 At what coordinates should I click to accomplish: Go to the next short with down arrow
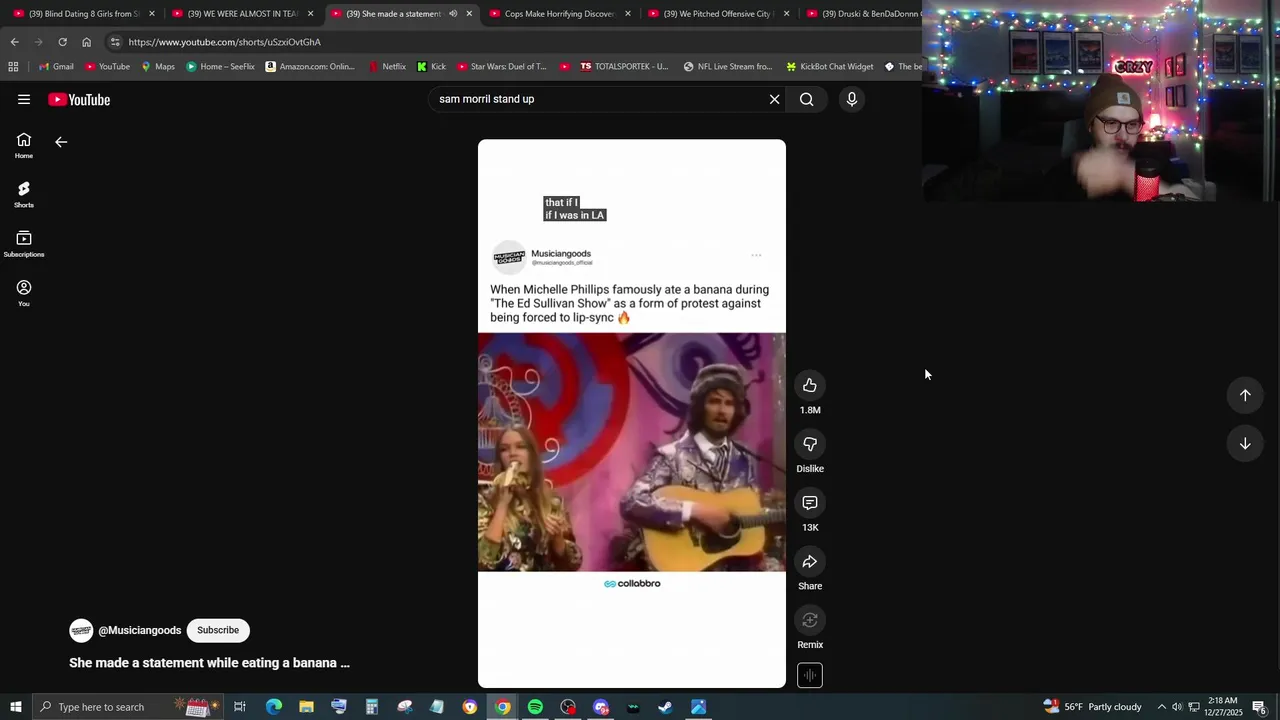(x=1245, y=444)
